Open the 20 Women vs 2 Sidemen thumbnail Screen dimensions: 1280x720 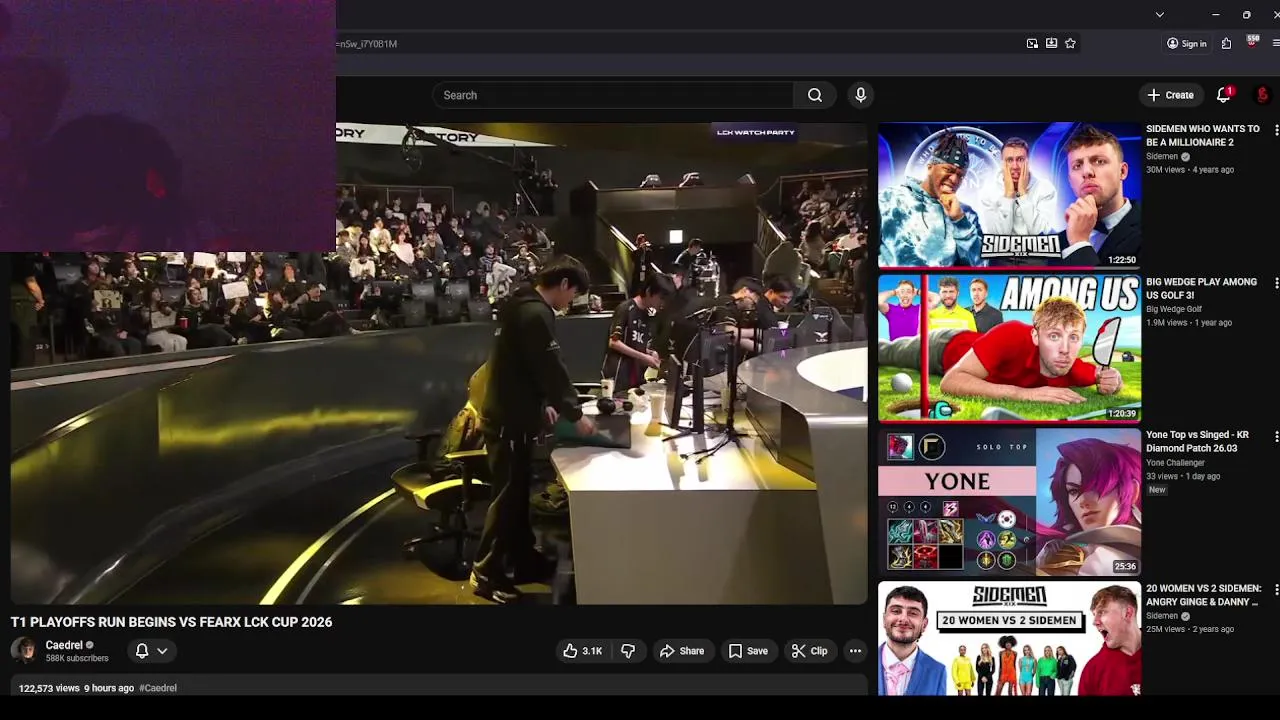(x=1009, y=639)
